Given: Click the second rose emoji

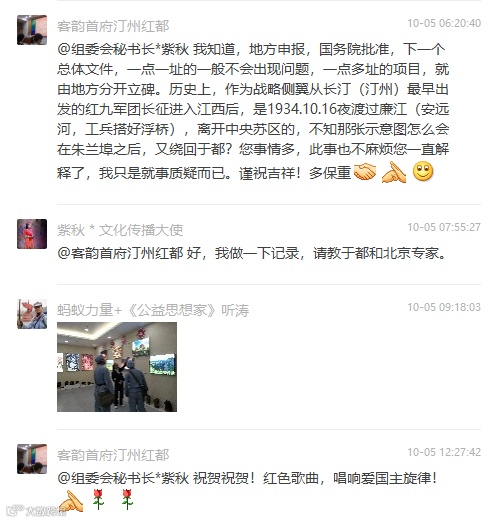Looking at the screenshot, I should click(x=127, y=499).
